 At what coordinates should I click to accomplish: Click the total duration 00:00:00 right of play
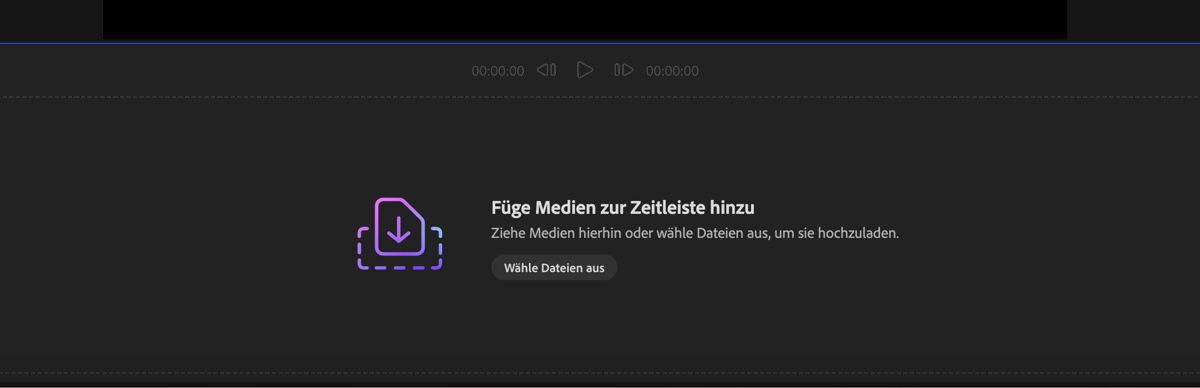(672, 71)
